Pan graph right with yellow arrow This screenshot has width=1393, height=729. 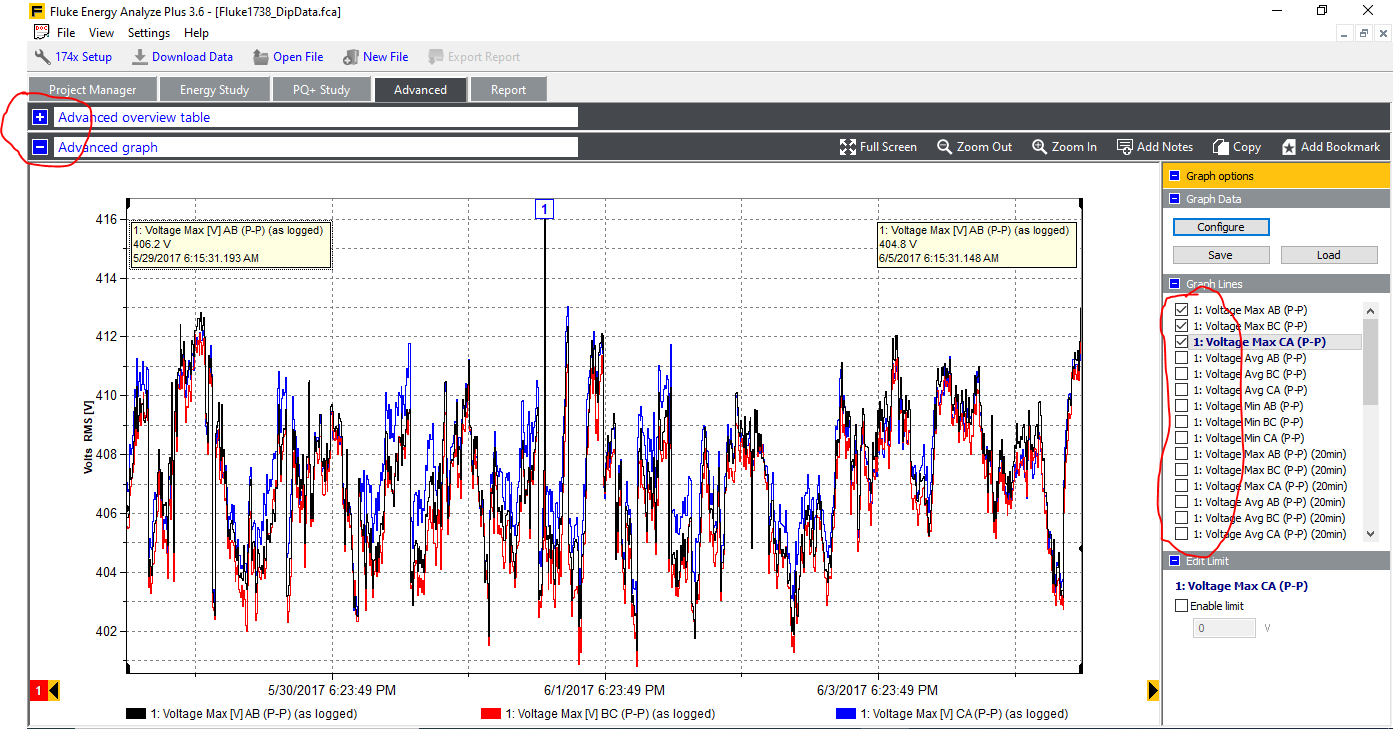(x=1154, y=690)
